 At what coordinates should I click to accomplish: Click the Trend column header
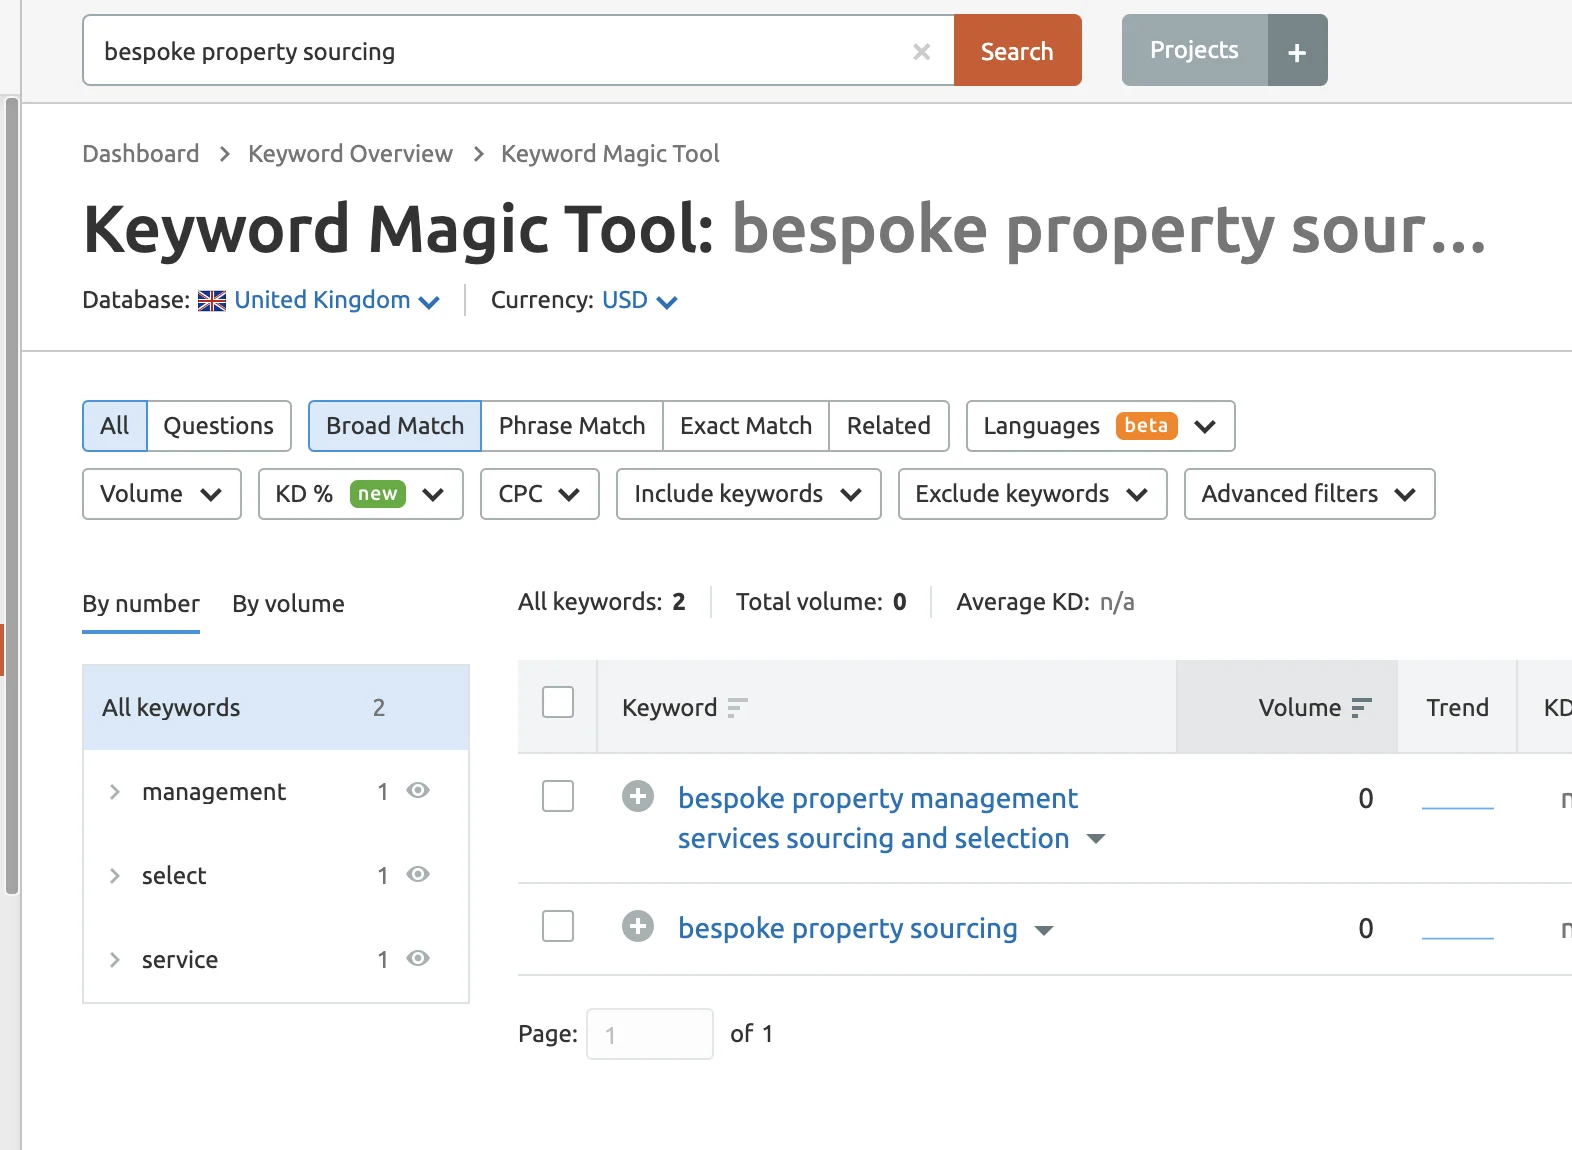[1457, 708]
